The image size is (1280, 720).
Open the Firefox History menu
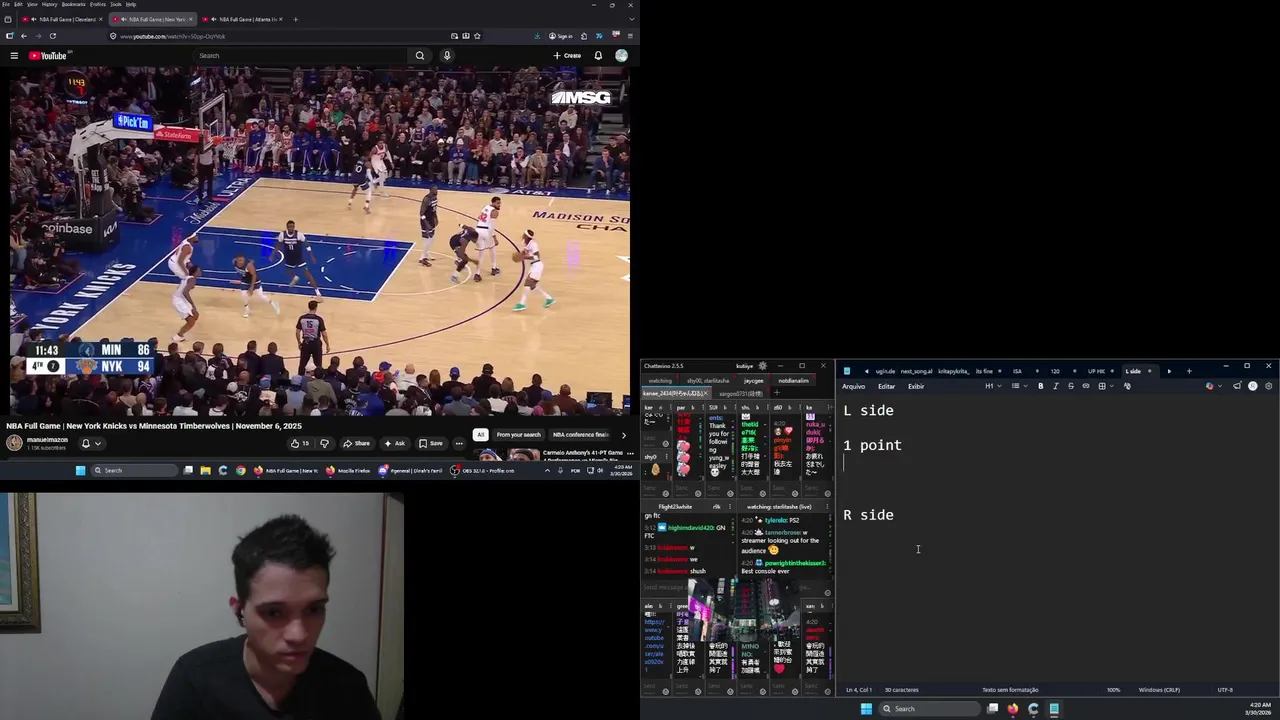(x=49, y=4)
